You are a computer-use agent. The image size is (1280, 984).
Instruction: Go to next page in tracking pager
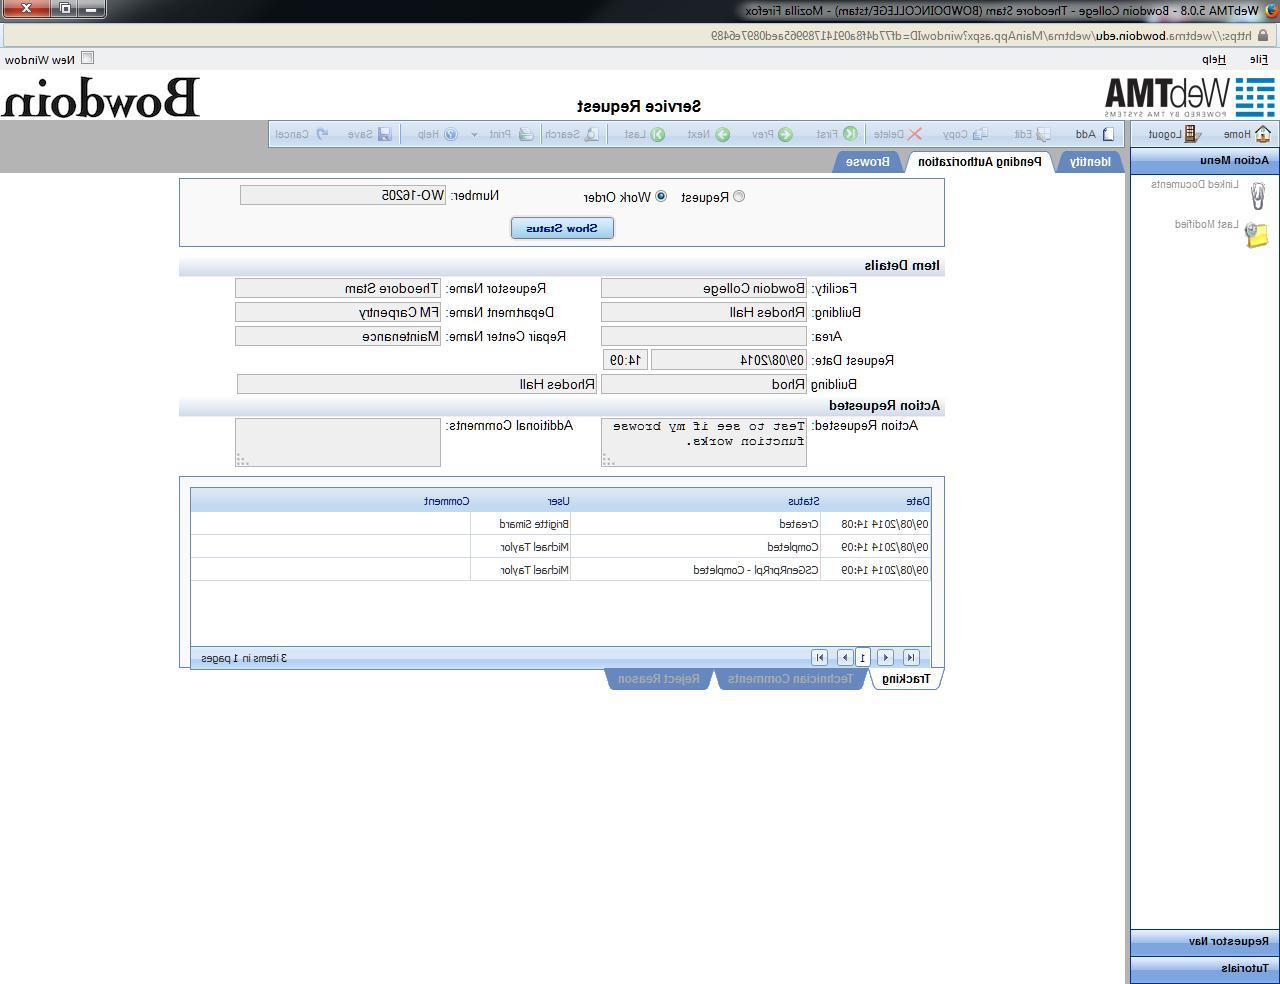click(845, 657)
